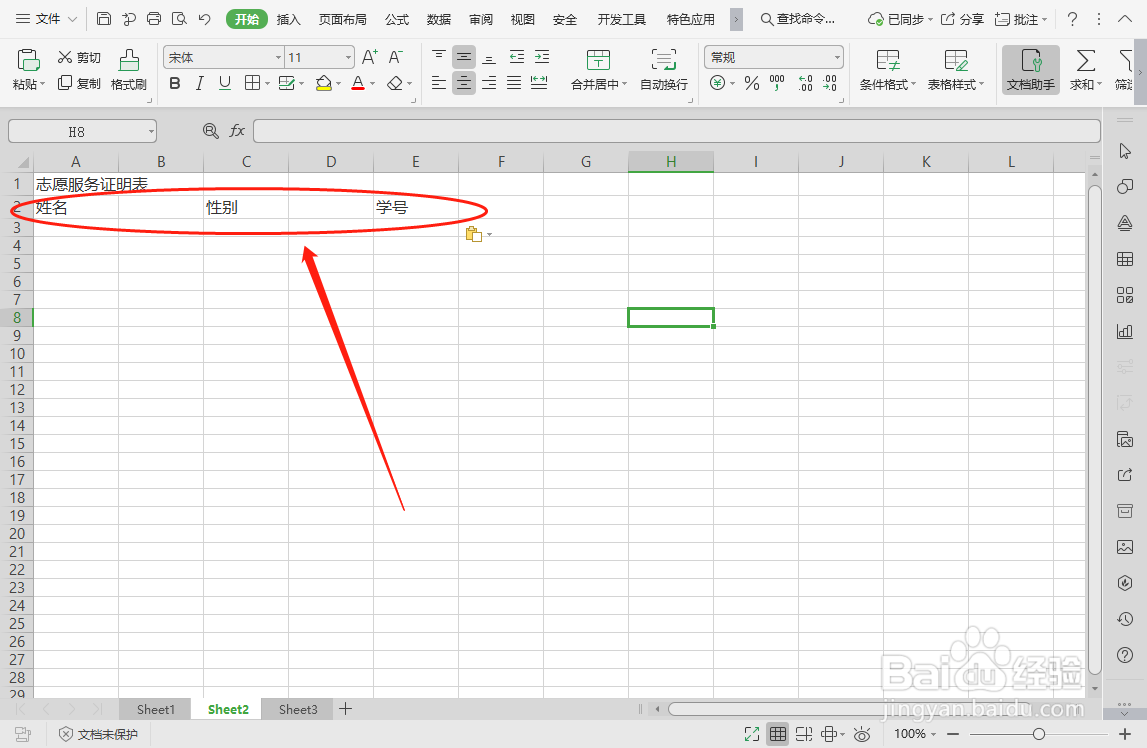Toggle middle vertical alignment
The image size is (1147, 748).
(x=464, y=57)
